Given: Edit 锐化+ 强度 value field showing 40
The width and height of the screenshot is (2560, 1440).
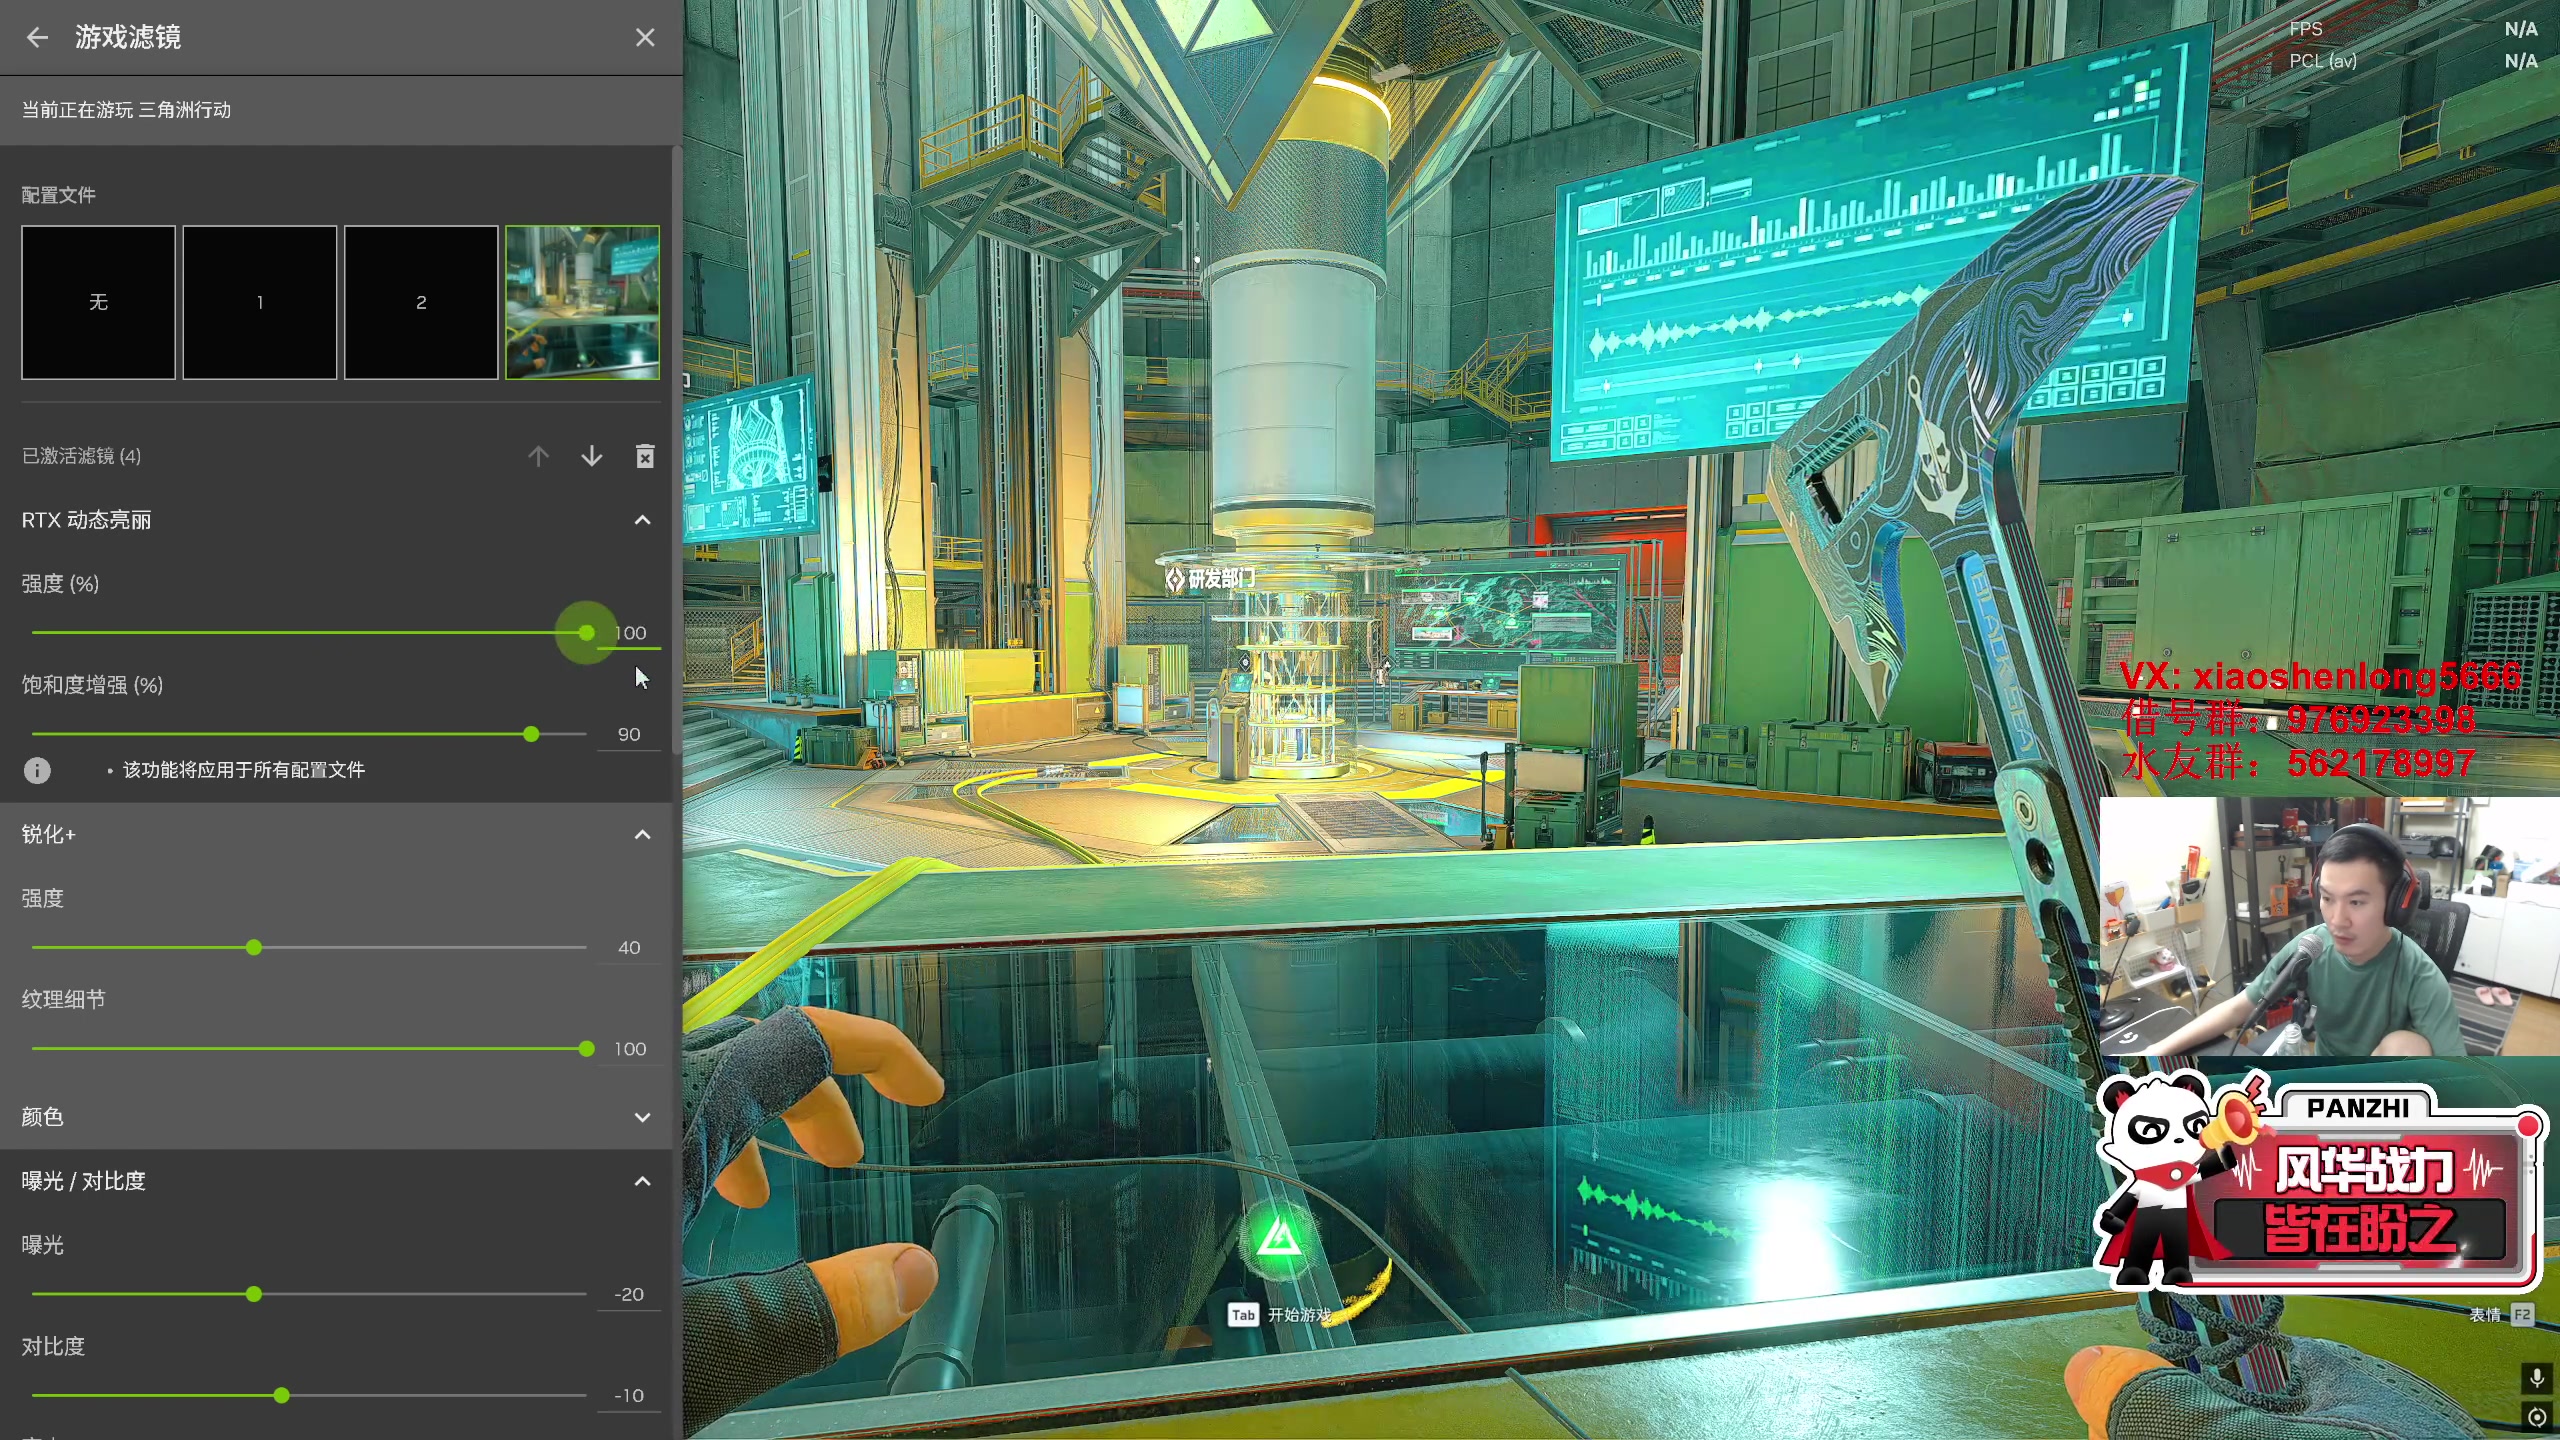Looking at the screenshot, I should (x=629, y=947).
